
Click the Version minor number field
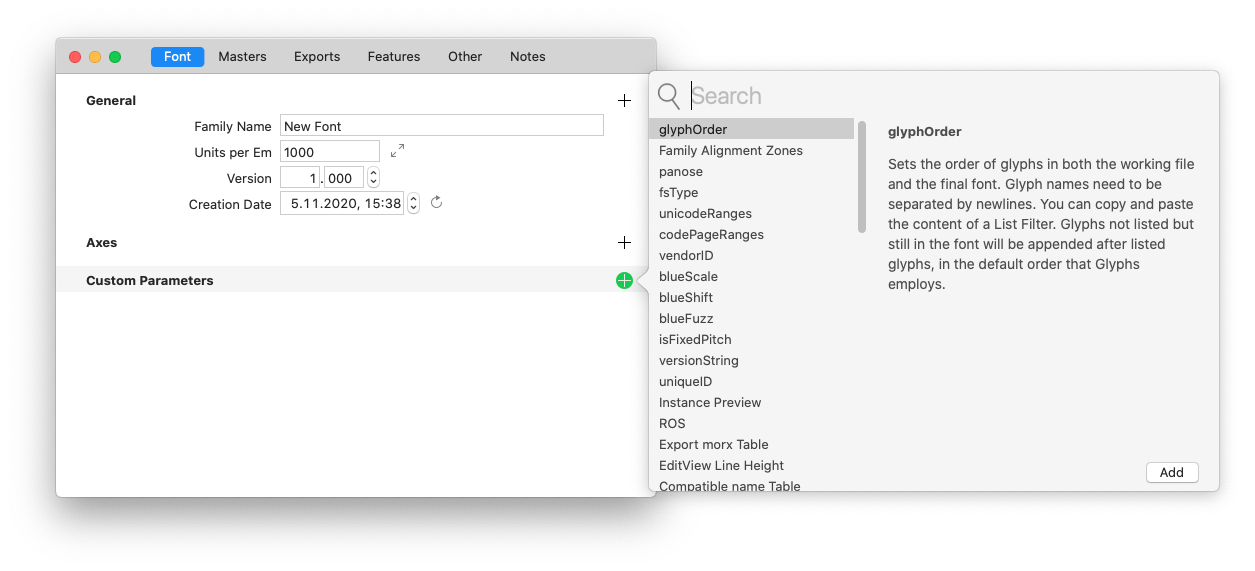coord(345,178)
